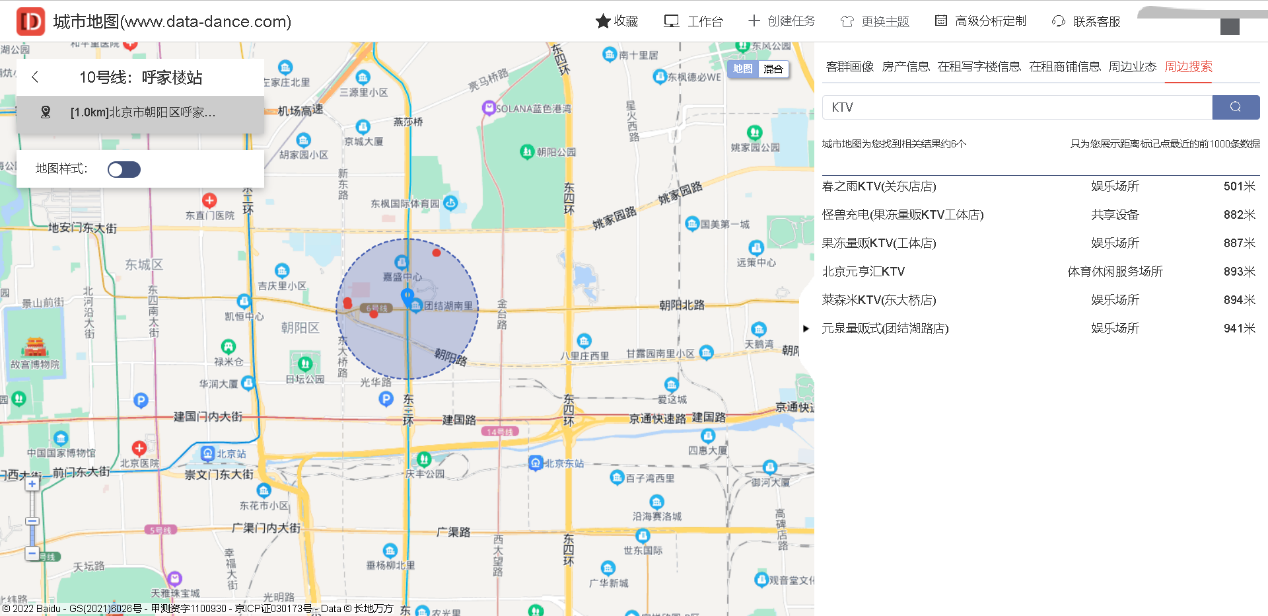Zoom out with the map minus button
The width and height of the screenshot is (1268, 616).
[32, 554]
